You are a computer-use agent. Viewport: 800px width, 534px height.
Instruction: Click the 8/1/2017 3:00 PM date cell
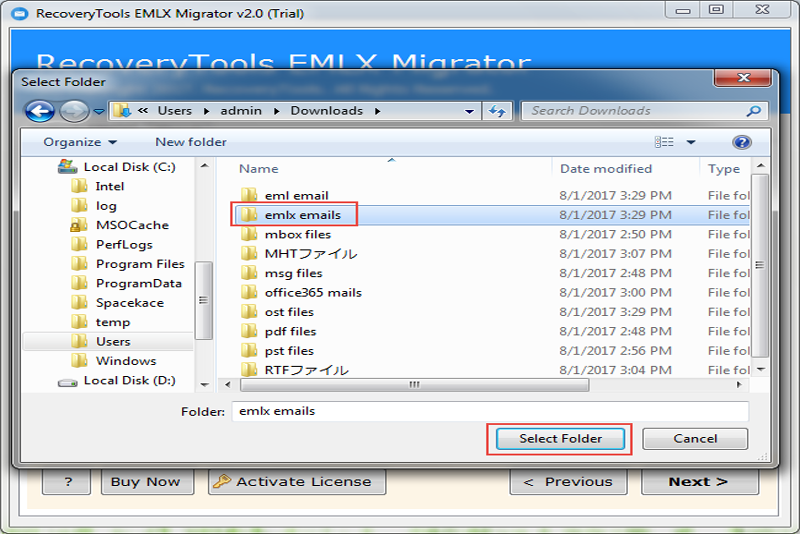point(615,292)
